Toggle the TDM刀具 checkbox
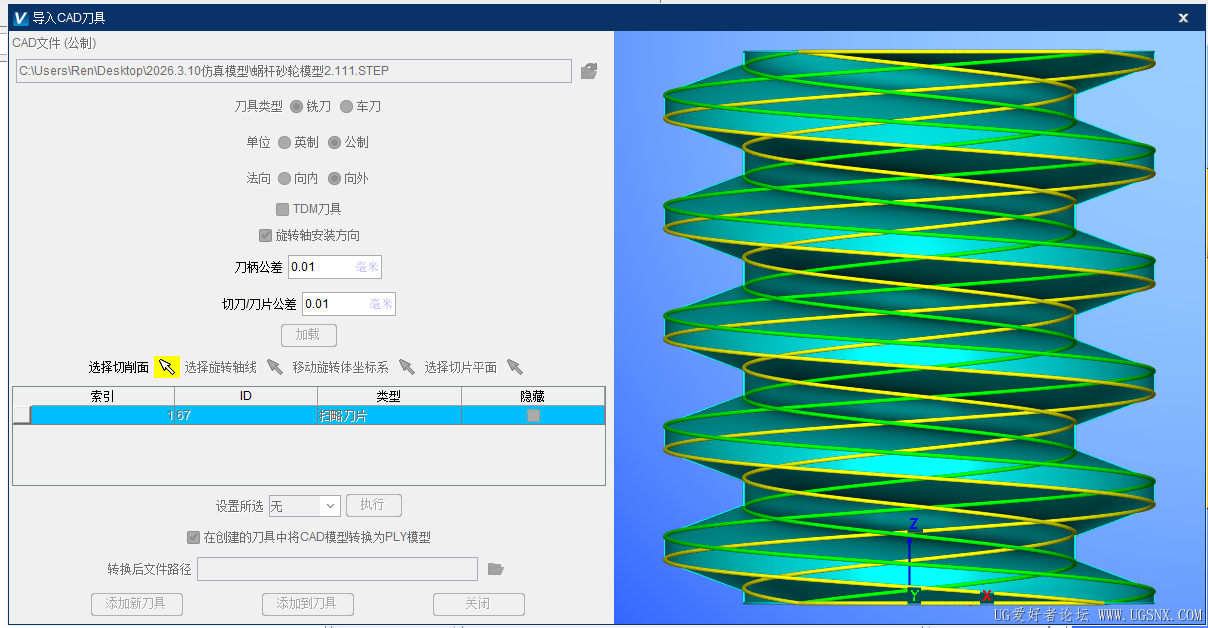Screen dimensions: 1208x628 282,209
